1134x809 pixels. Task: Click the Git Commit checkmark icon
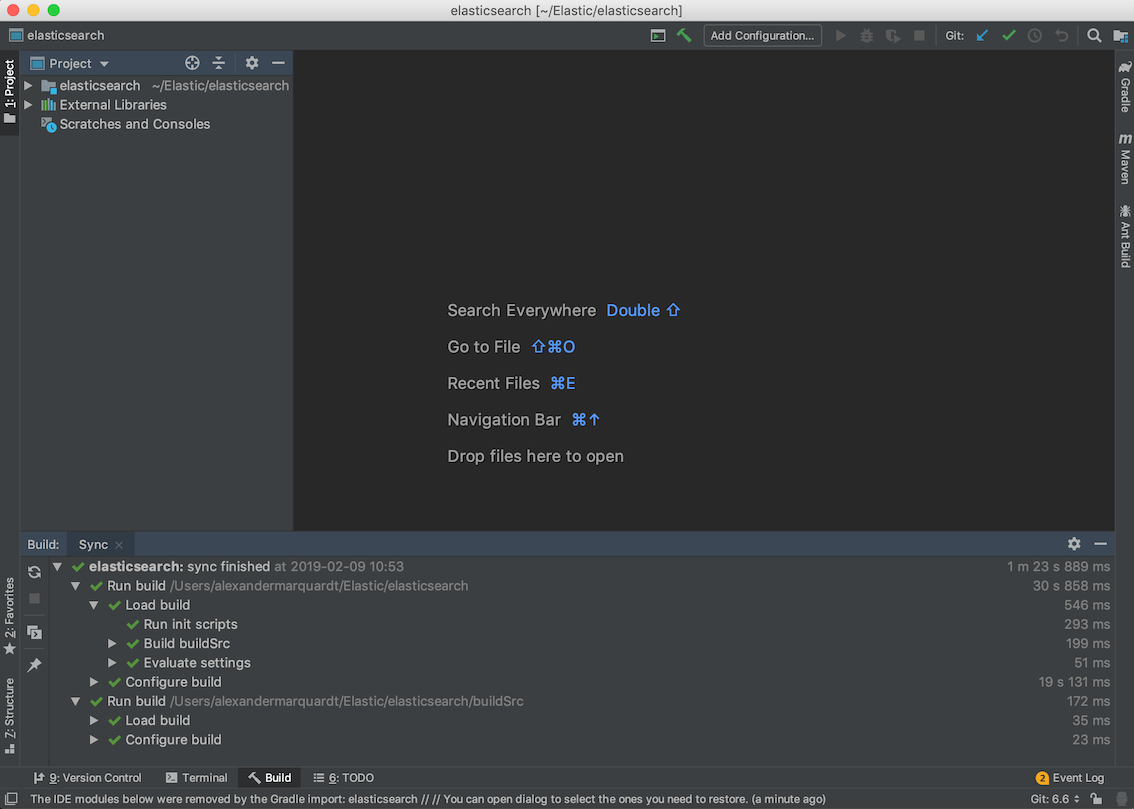1008,35
